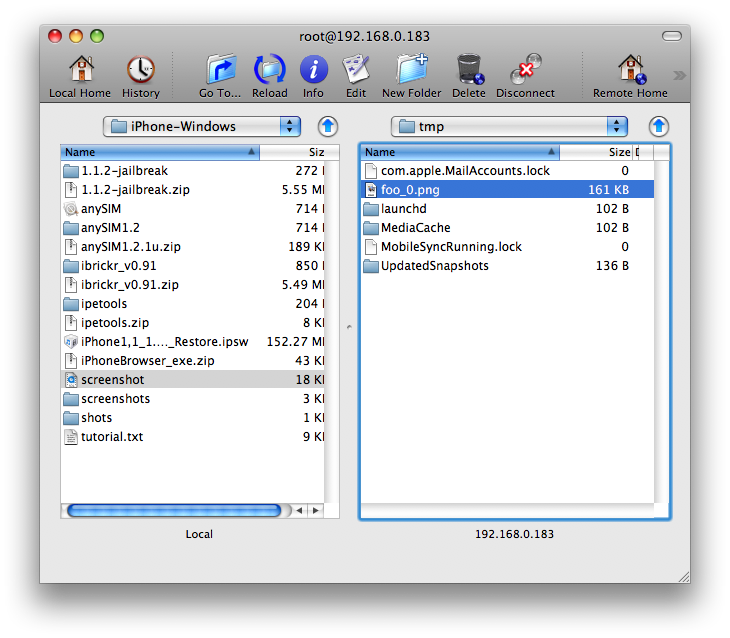Screen dimensions: 730x638
Task: Go to Remote Home directory
Action: tap(630, 70)
